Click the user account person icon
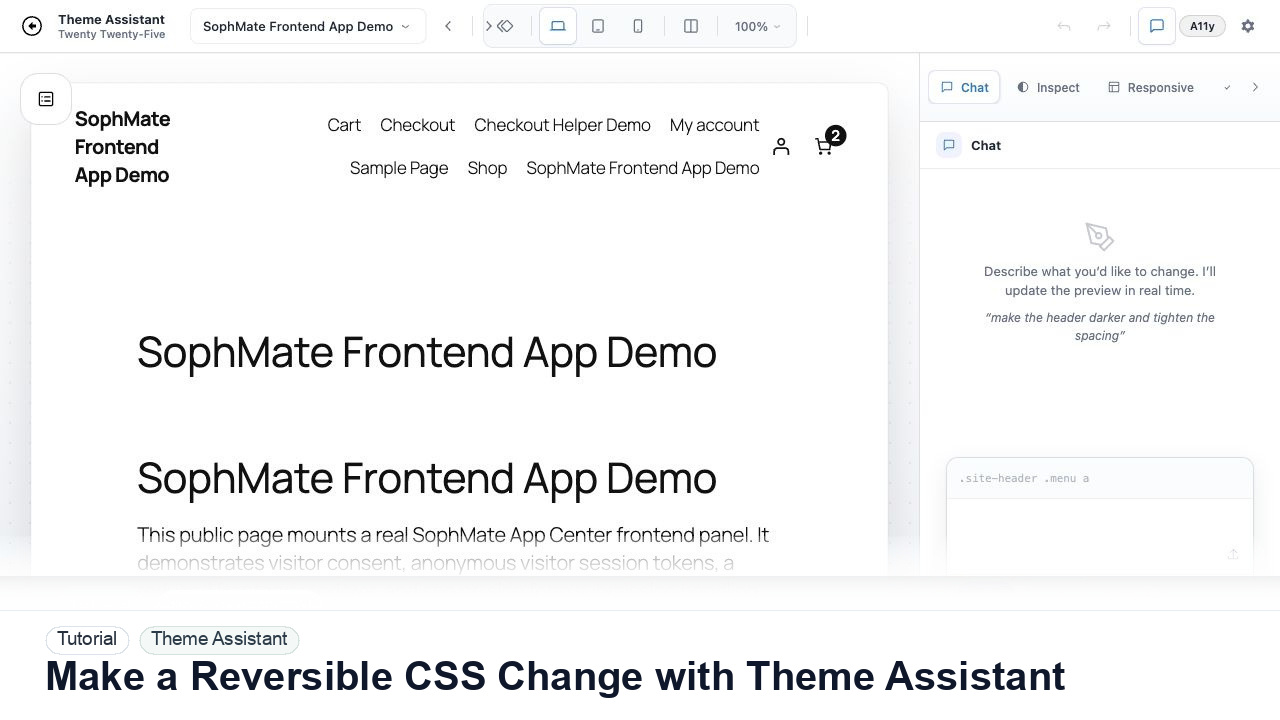Screen dimensions: 1280x720 tap(781, 147)
